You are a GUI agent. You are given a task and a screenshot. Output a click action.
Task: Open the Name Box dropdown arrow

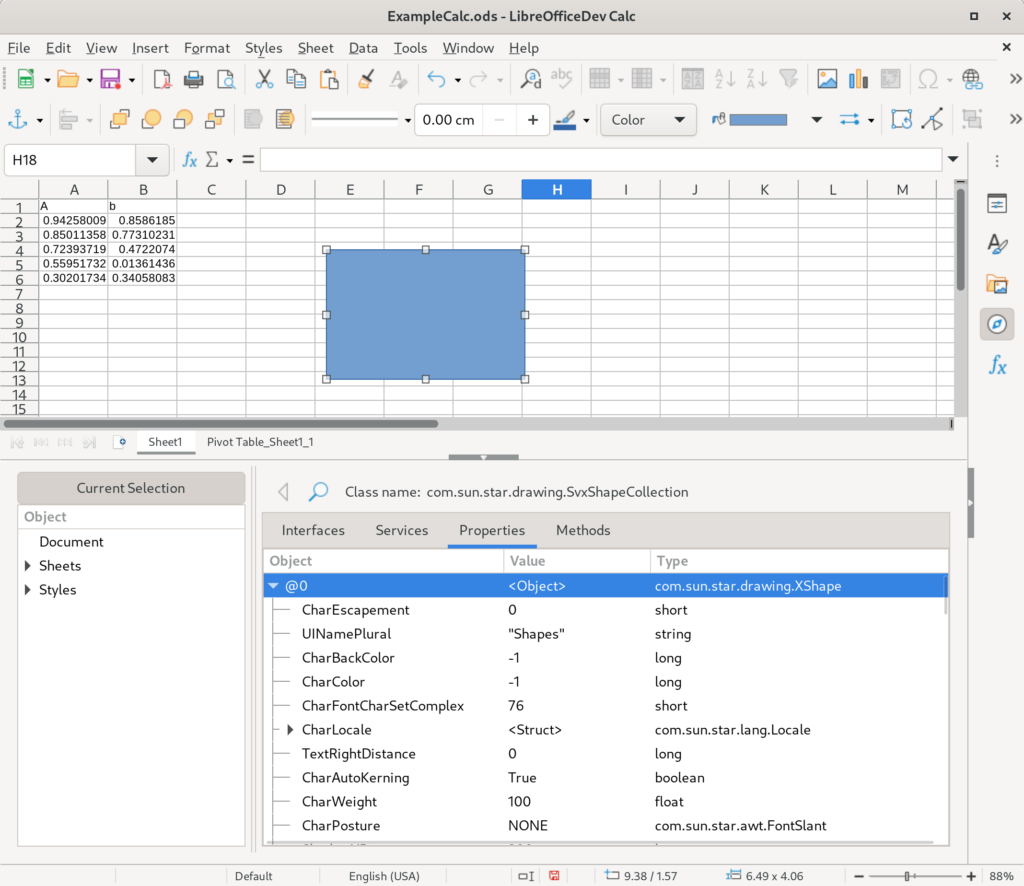[x=152, y=160]
